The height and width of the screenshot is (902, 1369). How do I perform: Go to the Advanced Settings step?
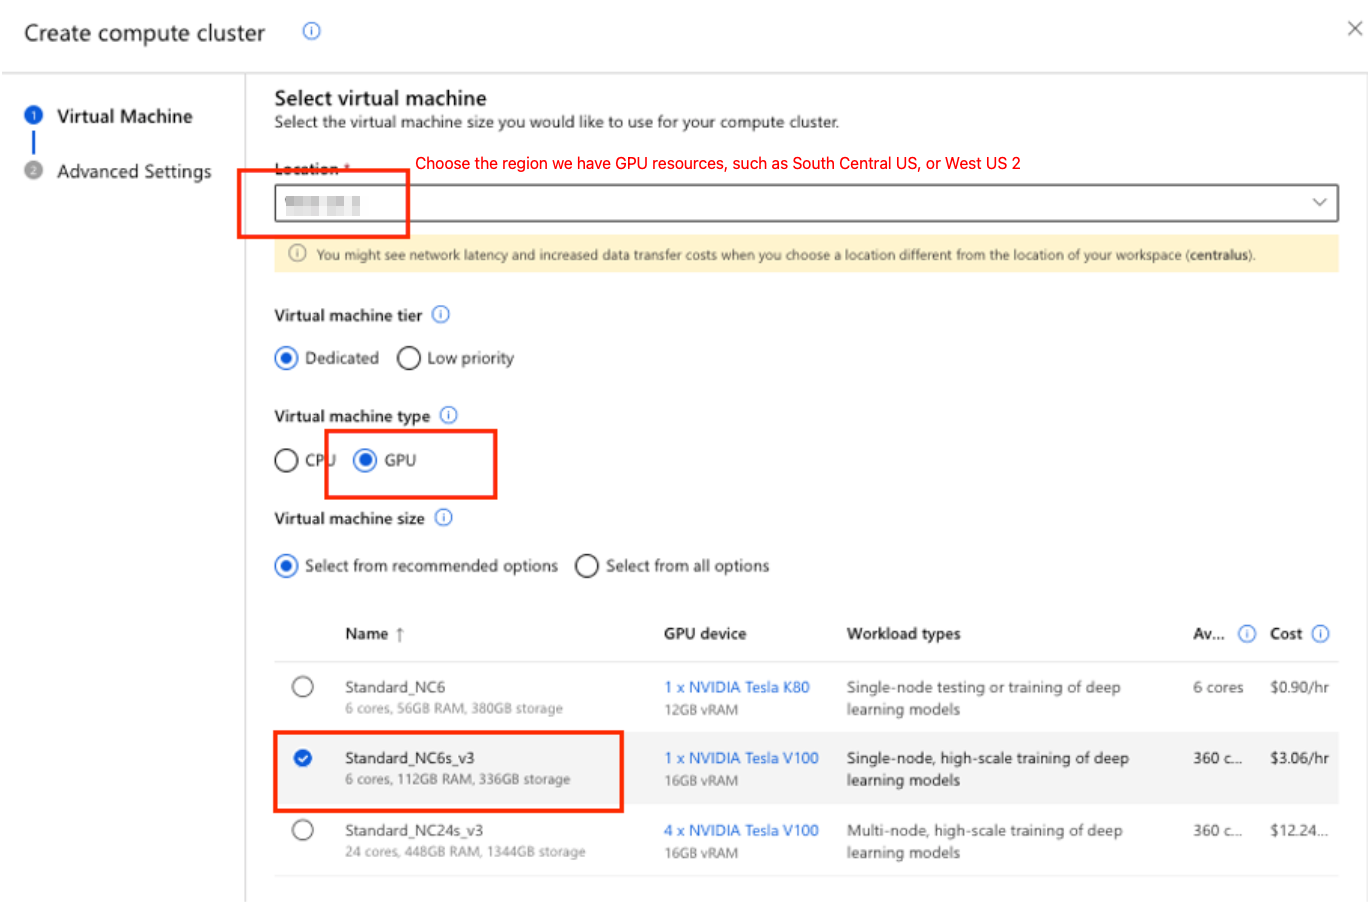click(x=134, y=171)
